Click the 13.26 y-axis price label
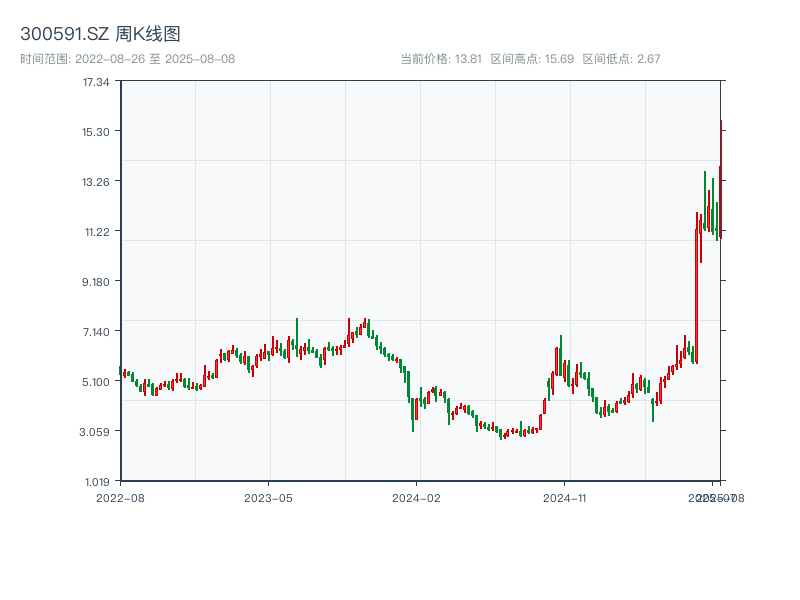Image resolution: width=800 pixels, height=600 pixels. (x=96, y=182)
